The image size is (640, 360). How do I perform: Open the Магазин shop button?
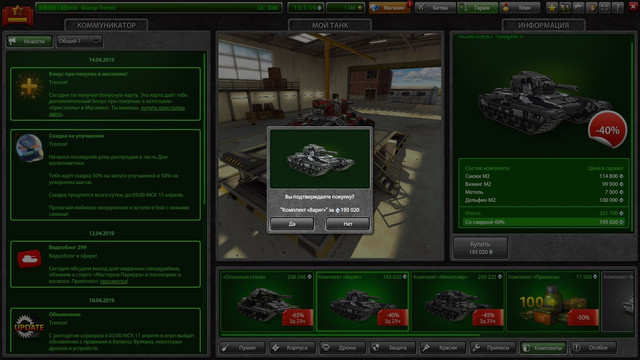coord(389,8)
